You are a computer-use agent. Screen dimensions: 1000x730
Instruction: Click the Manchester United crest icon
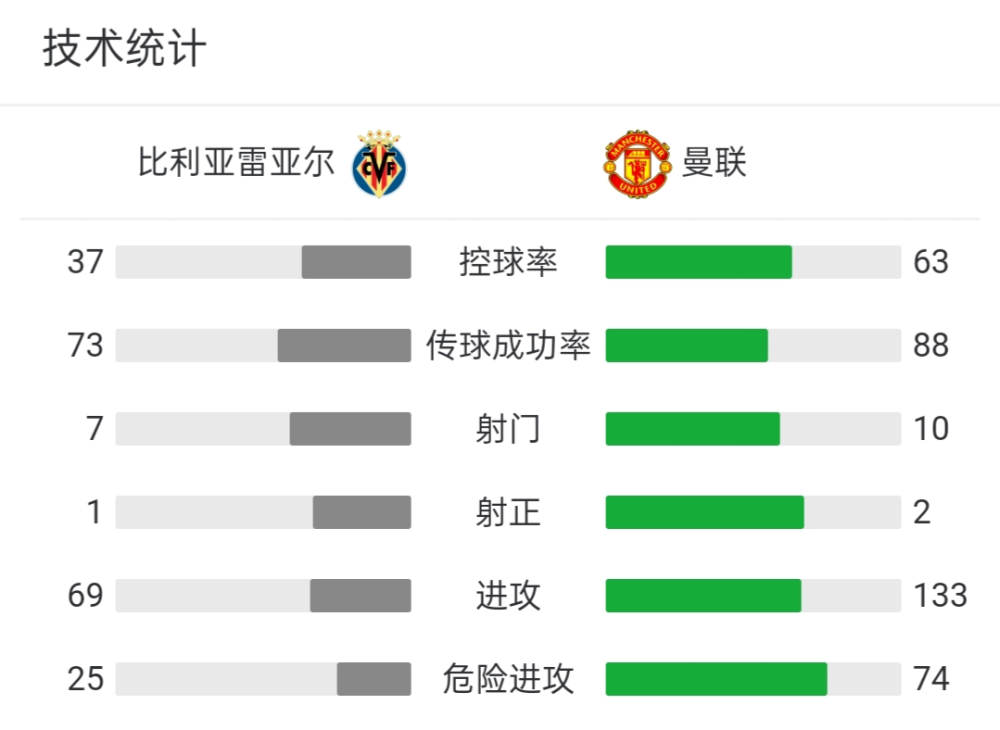click(x=637, y=164)
